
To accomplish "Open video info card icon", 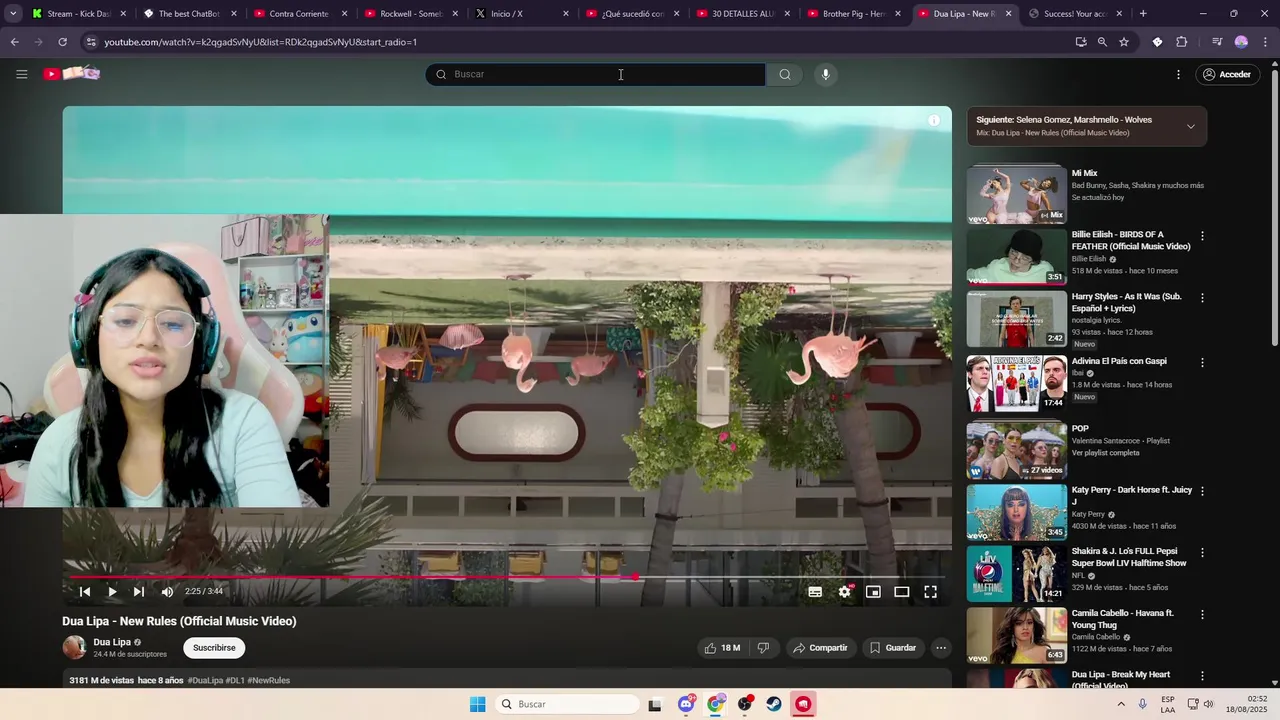I will tap(933, 120).
